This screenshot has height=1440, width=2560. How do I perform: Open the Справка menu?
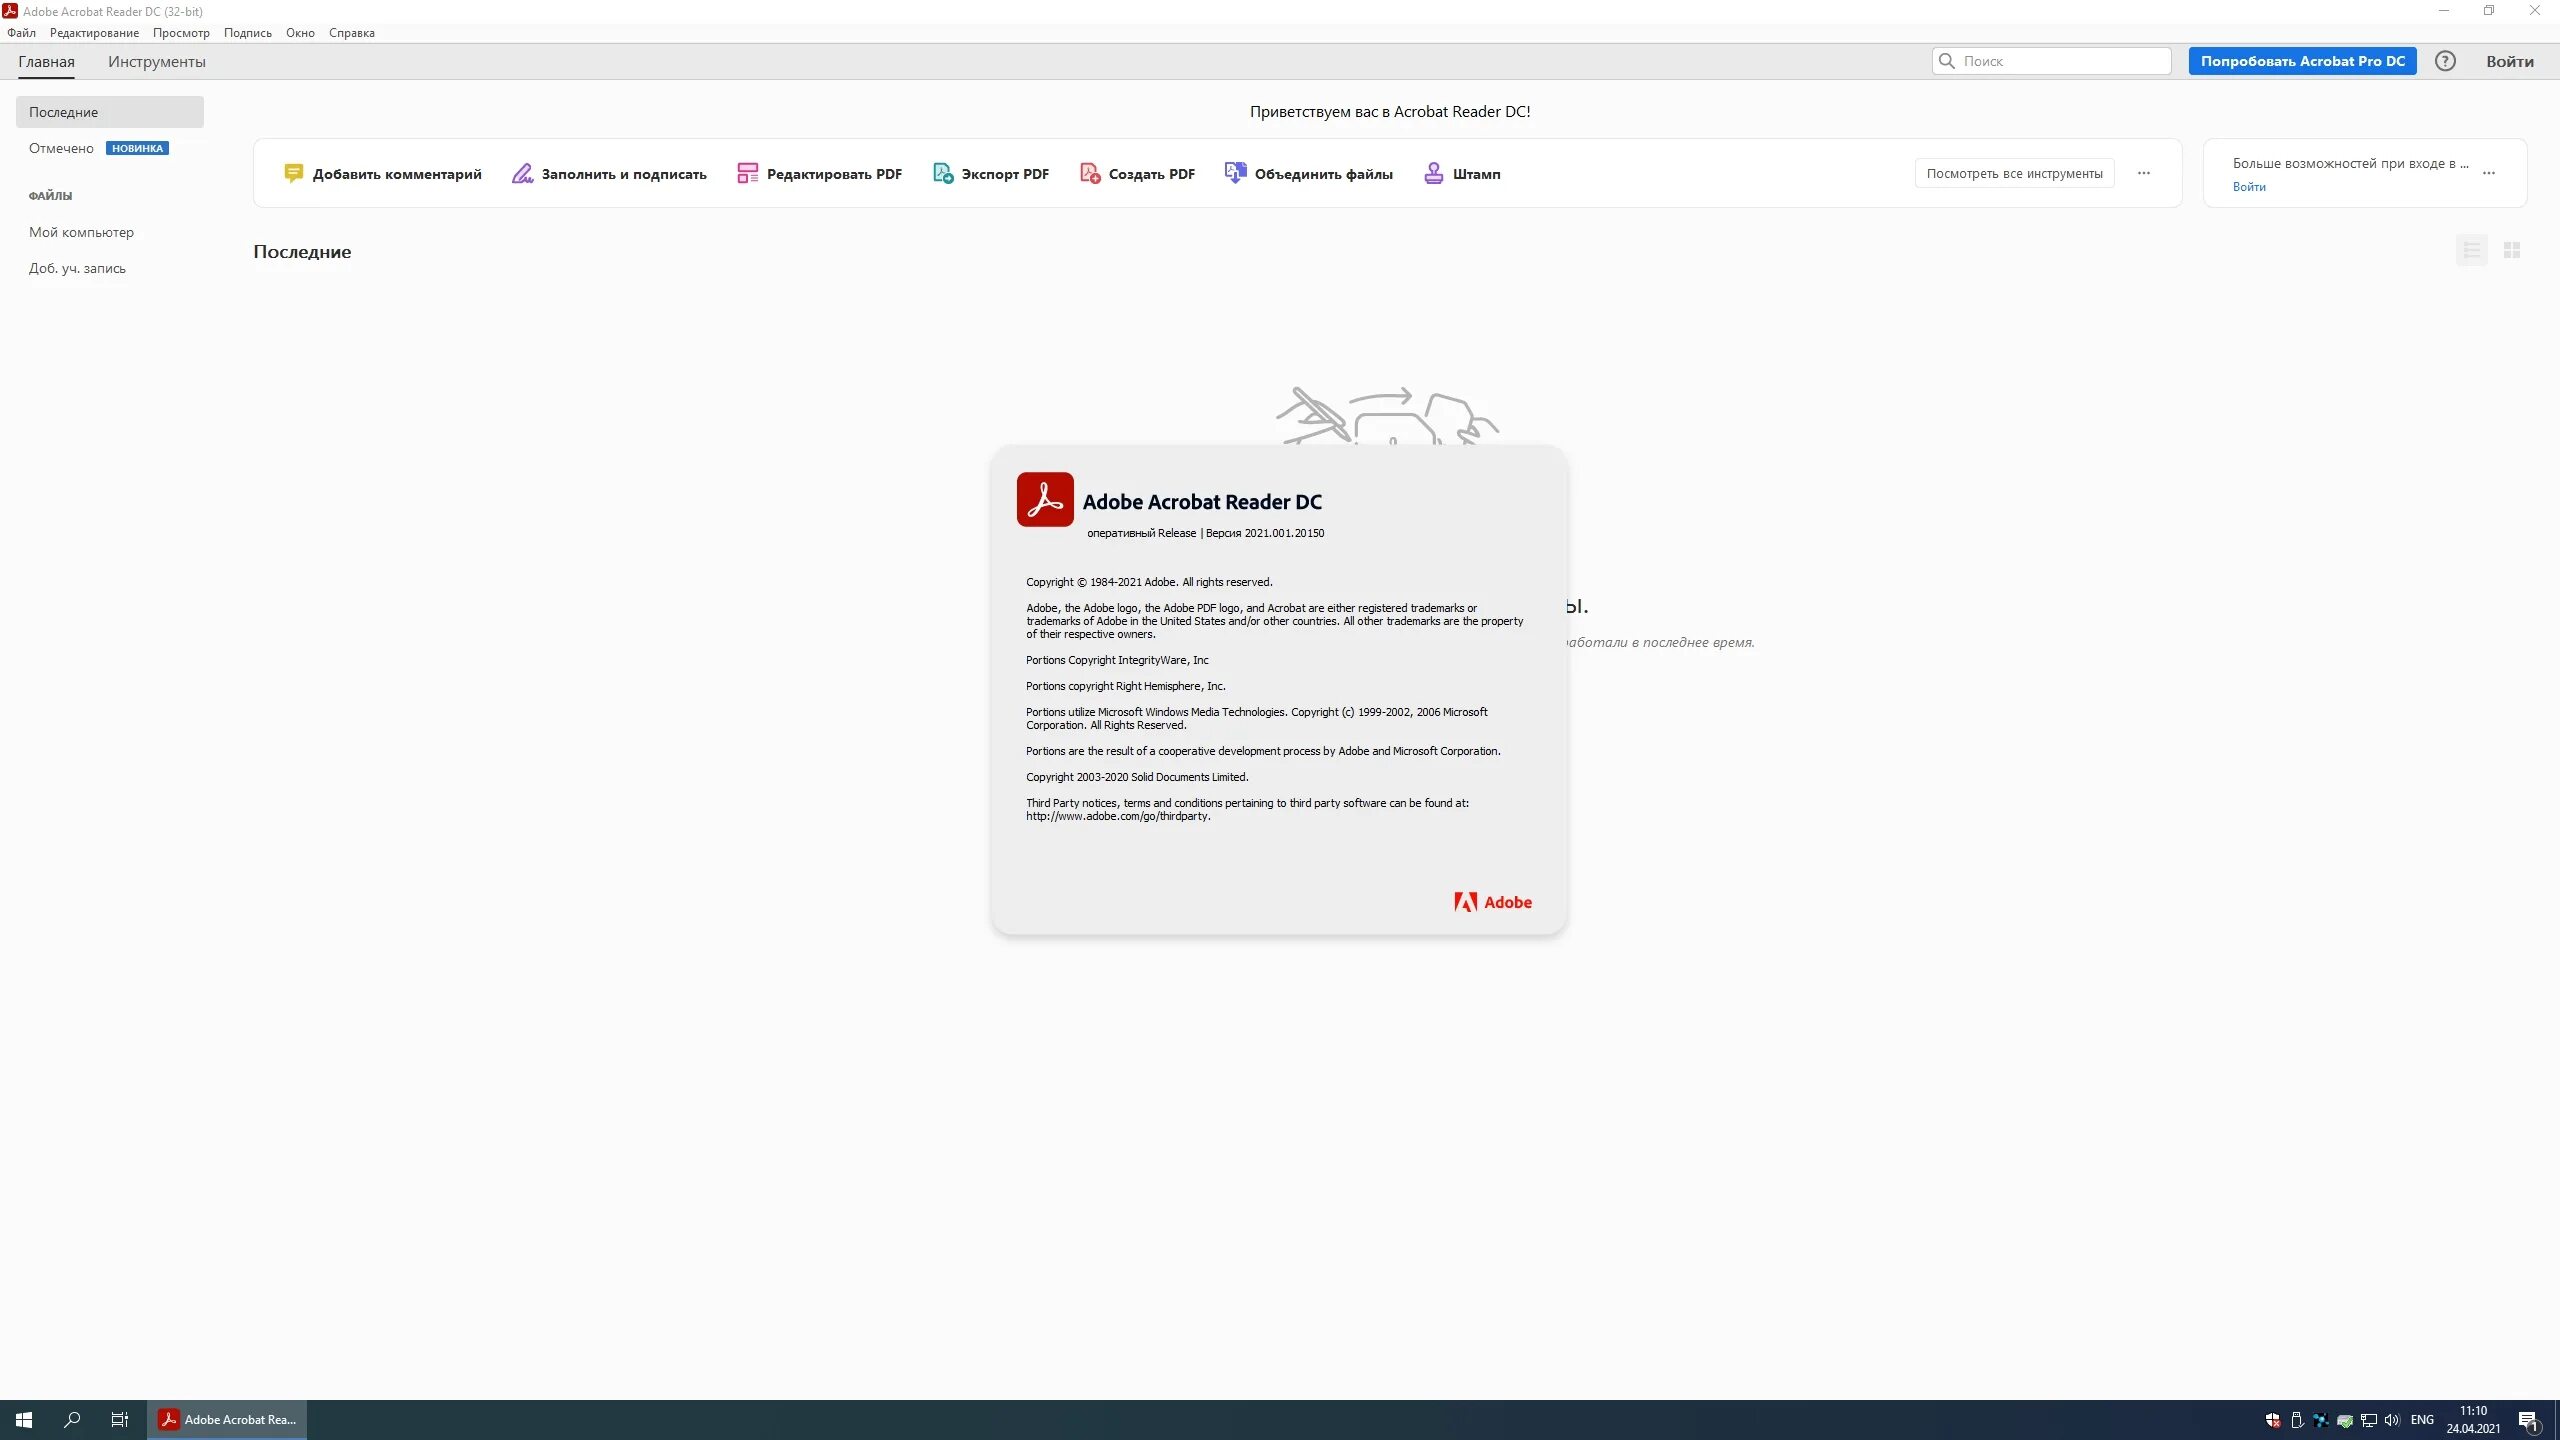(x=351, y=33)
